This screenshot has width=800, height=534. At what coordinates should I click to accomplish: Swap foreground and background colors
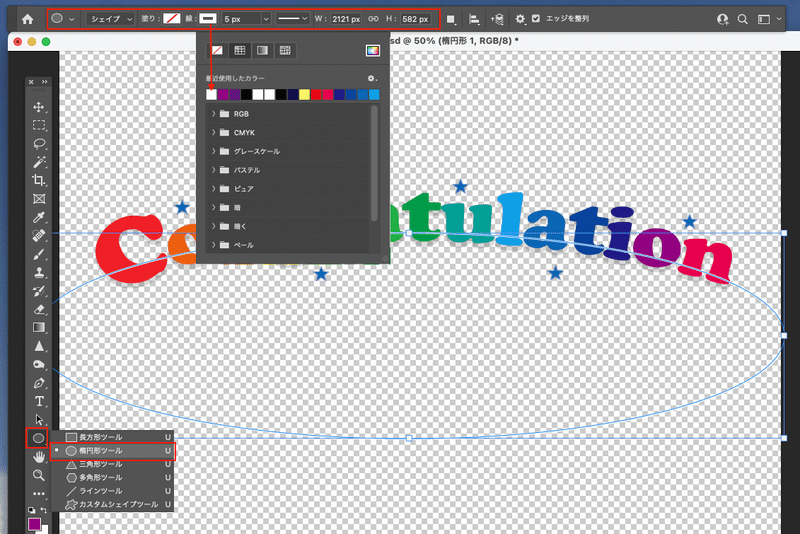(44, 510)
